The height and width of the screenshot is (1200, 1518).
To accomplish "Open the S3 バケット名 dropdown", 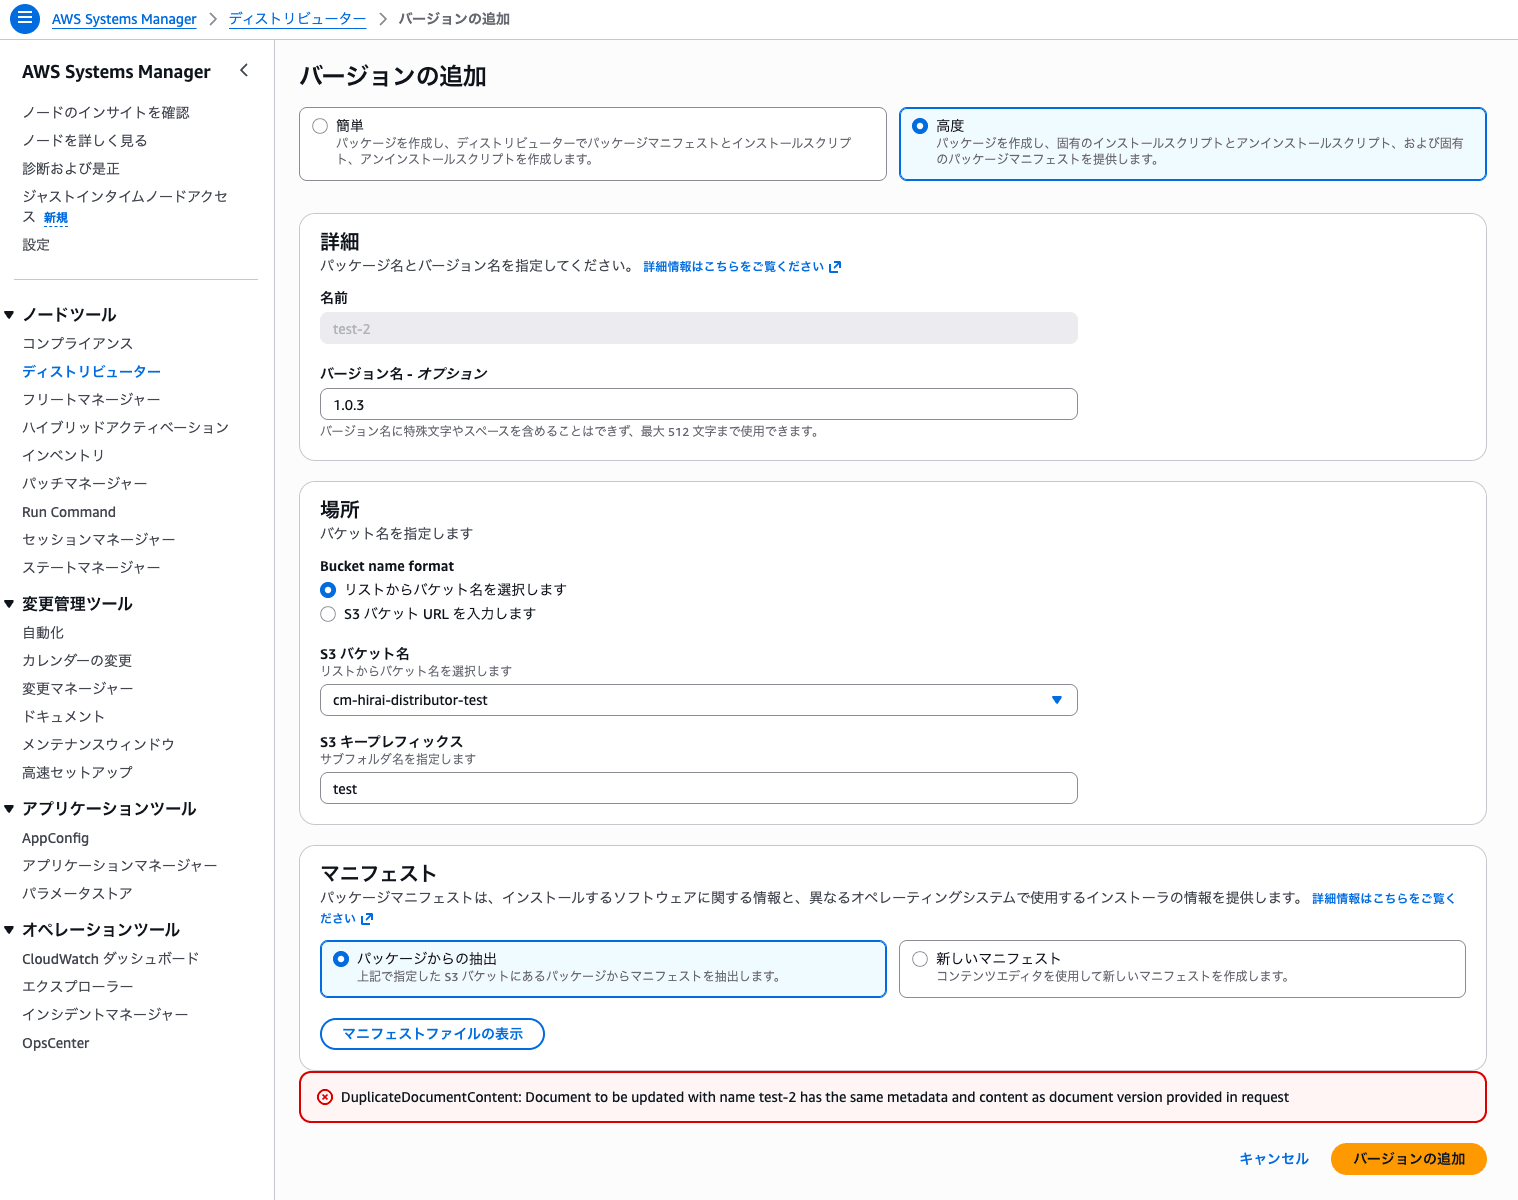I will 698,700.
